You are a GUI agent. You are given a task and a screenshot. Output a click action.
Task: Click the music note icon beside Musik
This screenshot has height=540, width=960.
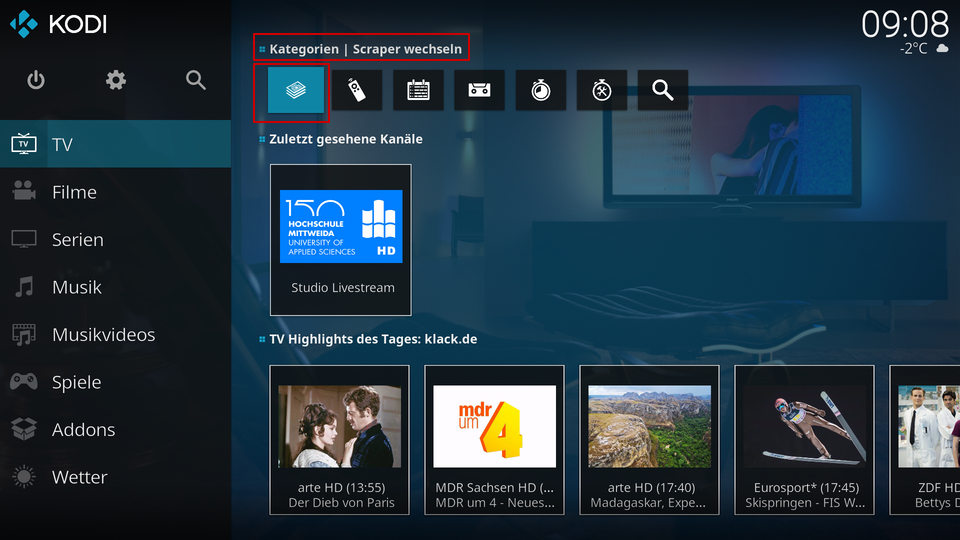24,287
